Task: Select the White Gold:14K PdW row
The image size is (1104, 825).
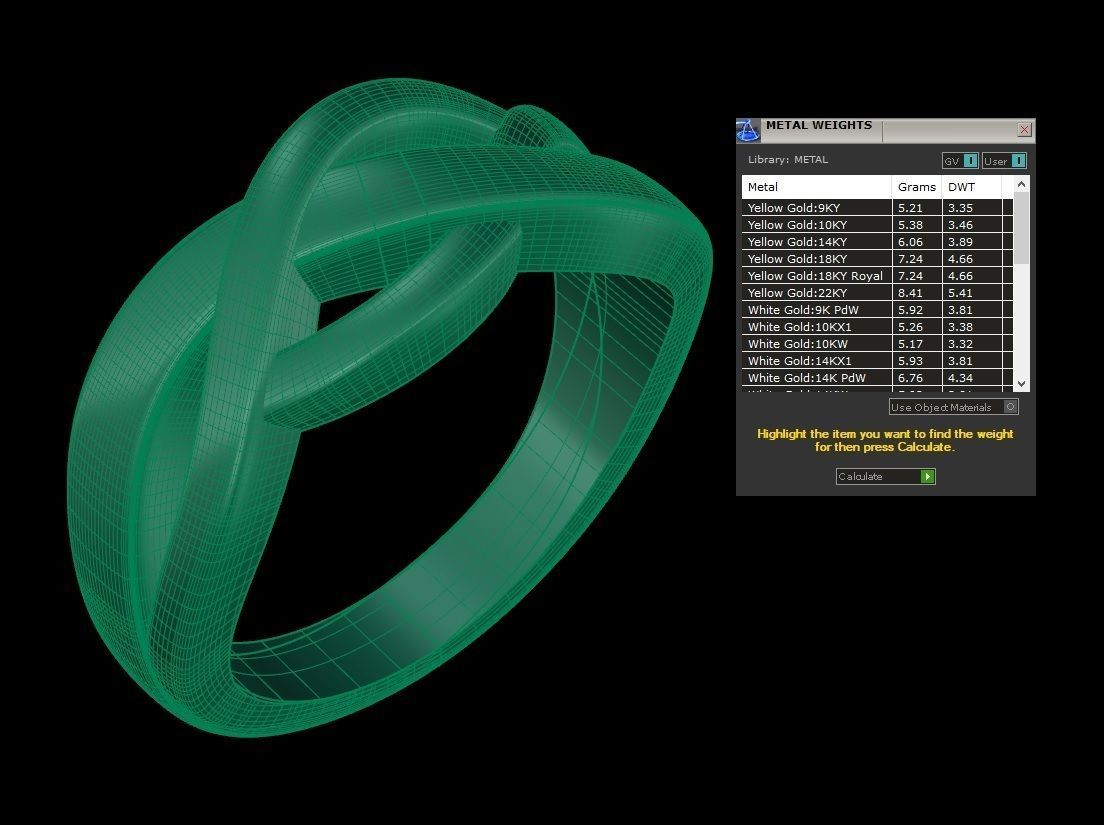Action: click(x=877, y=378)
